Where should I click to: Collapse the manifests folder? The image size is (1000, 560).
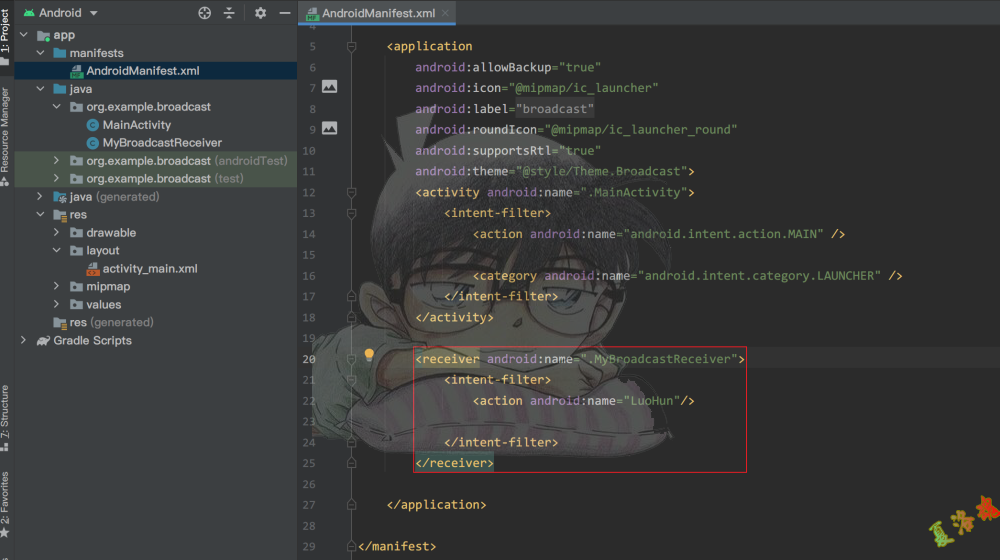tap(41, 53)
